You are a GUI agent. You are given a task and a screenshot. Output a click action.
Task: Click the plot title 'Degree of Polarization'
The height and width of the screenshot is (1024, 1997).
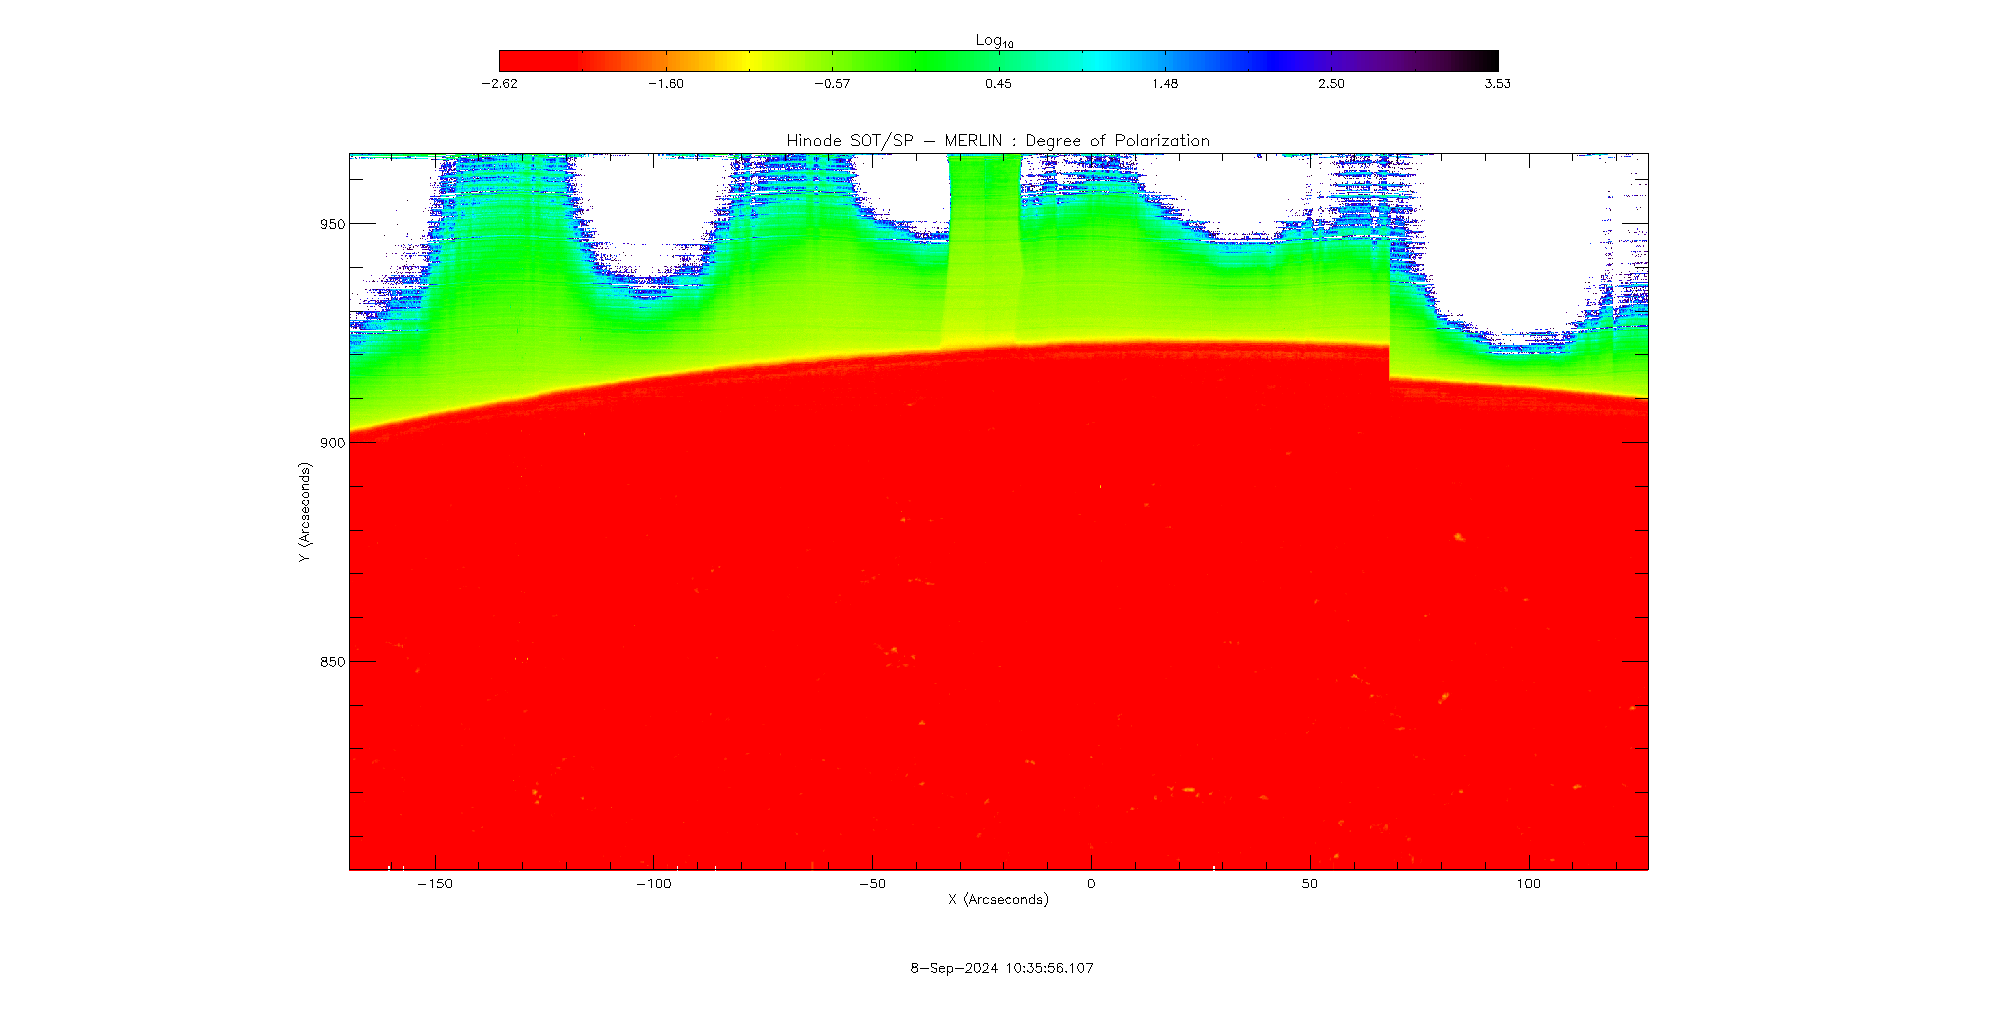998,141
